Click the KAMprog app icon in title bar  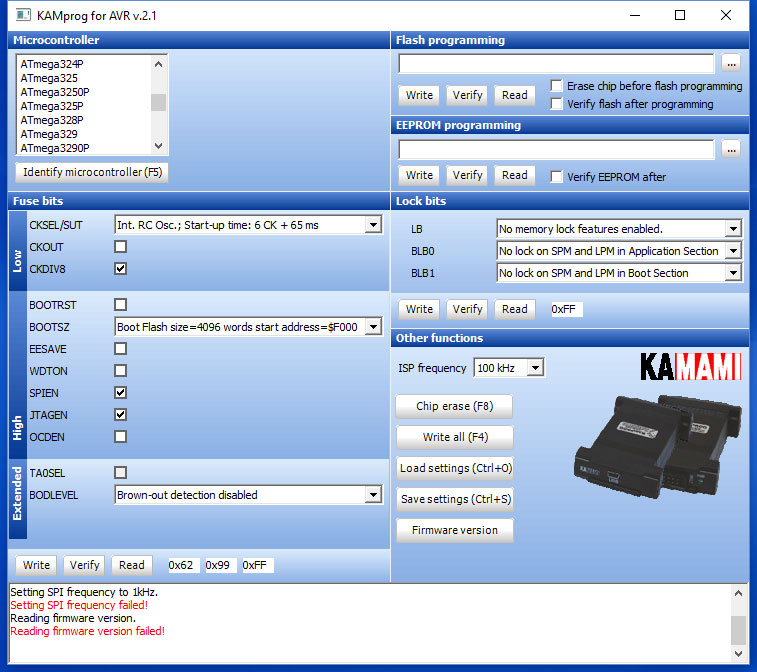click(23, 15)
